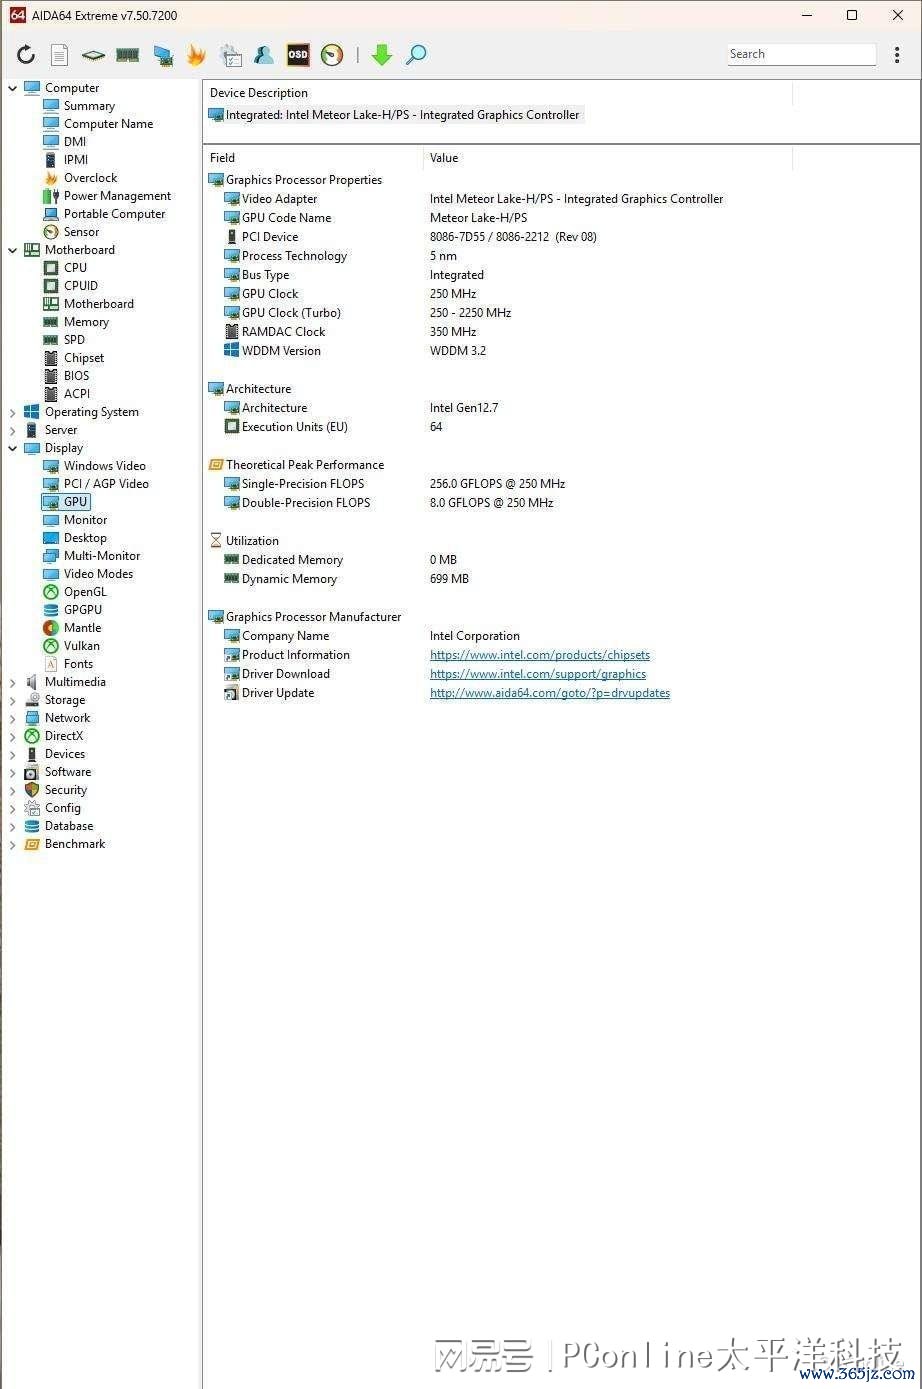
Task: Click the blue monitor toolbar icon
Action: point(163,55)
